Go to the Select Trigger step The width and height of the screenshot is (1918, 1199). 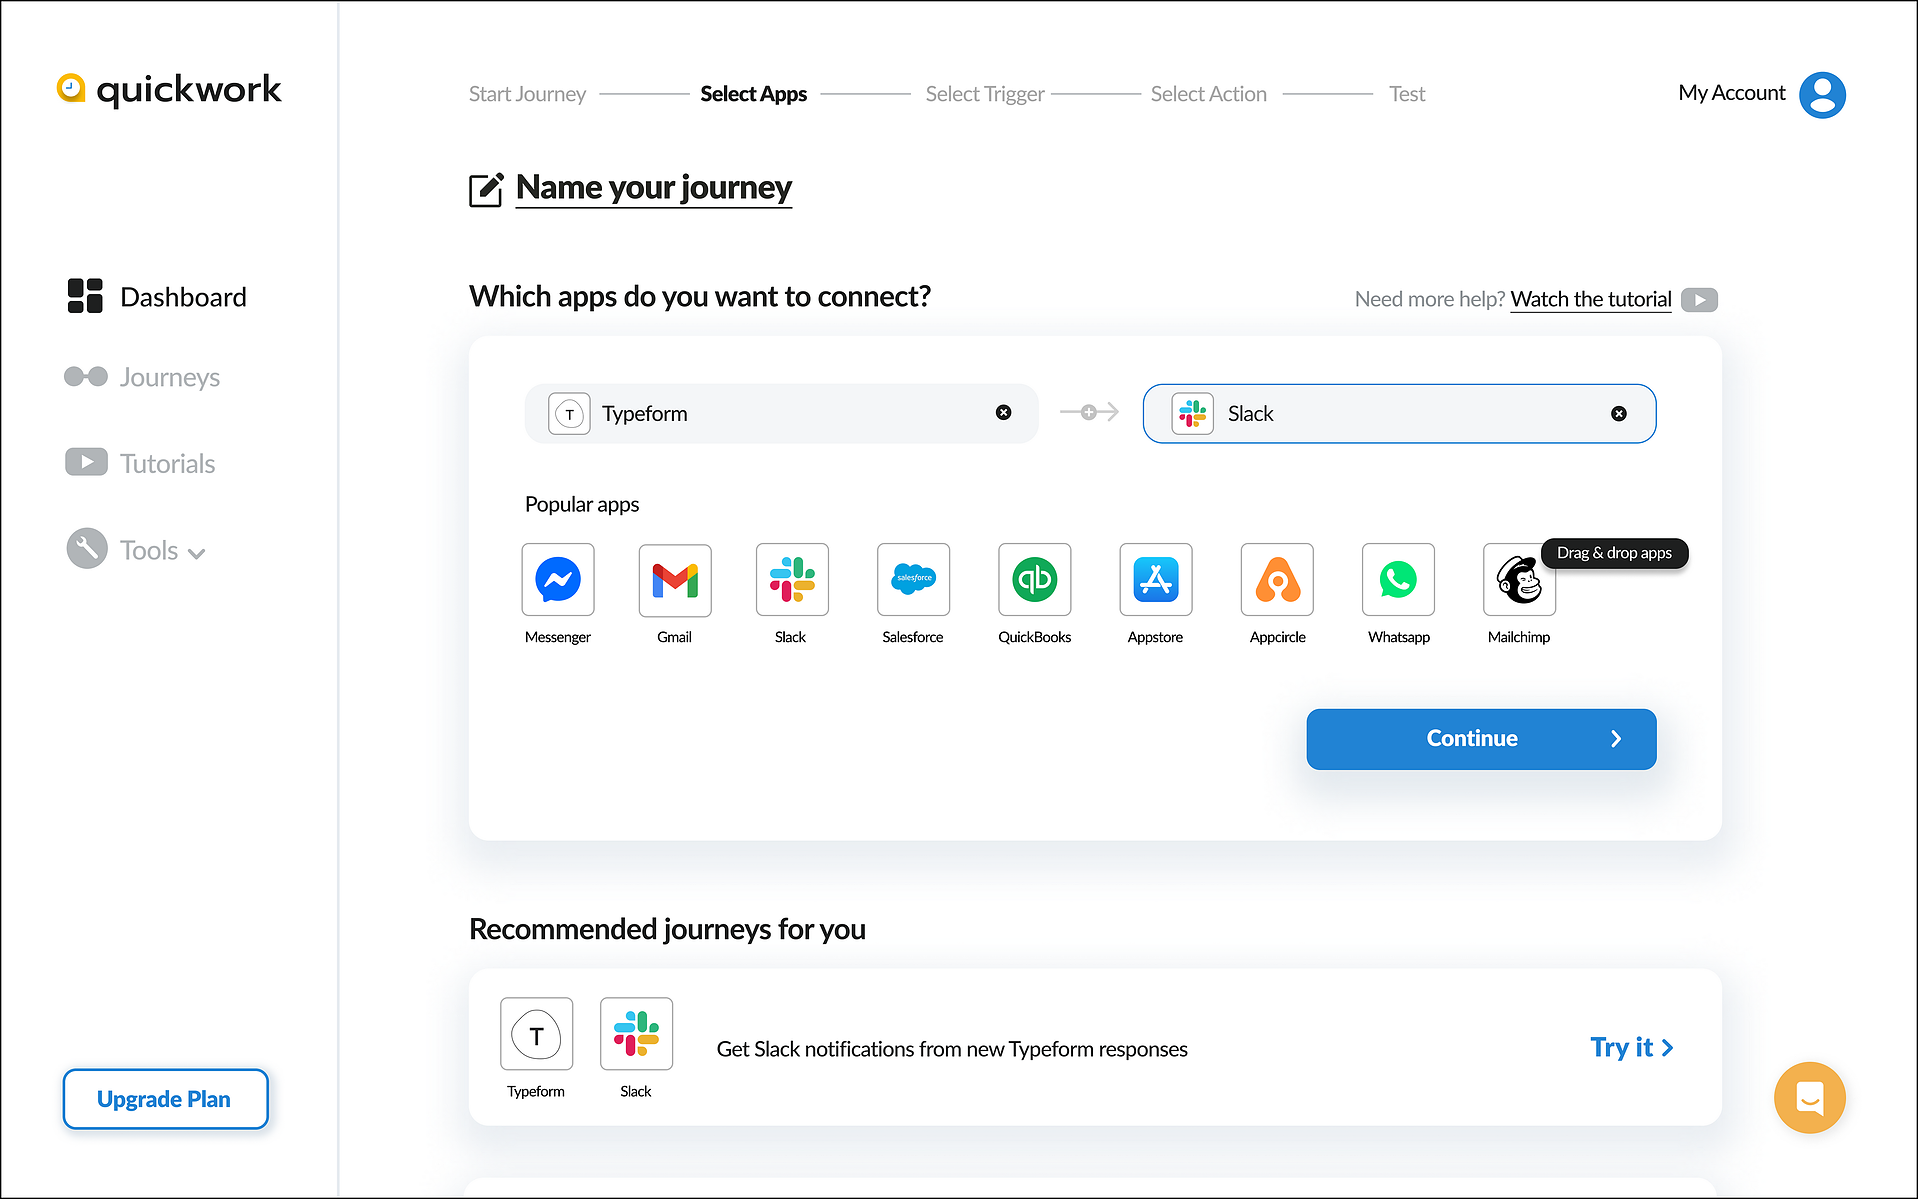(985, 94)
